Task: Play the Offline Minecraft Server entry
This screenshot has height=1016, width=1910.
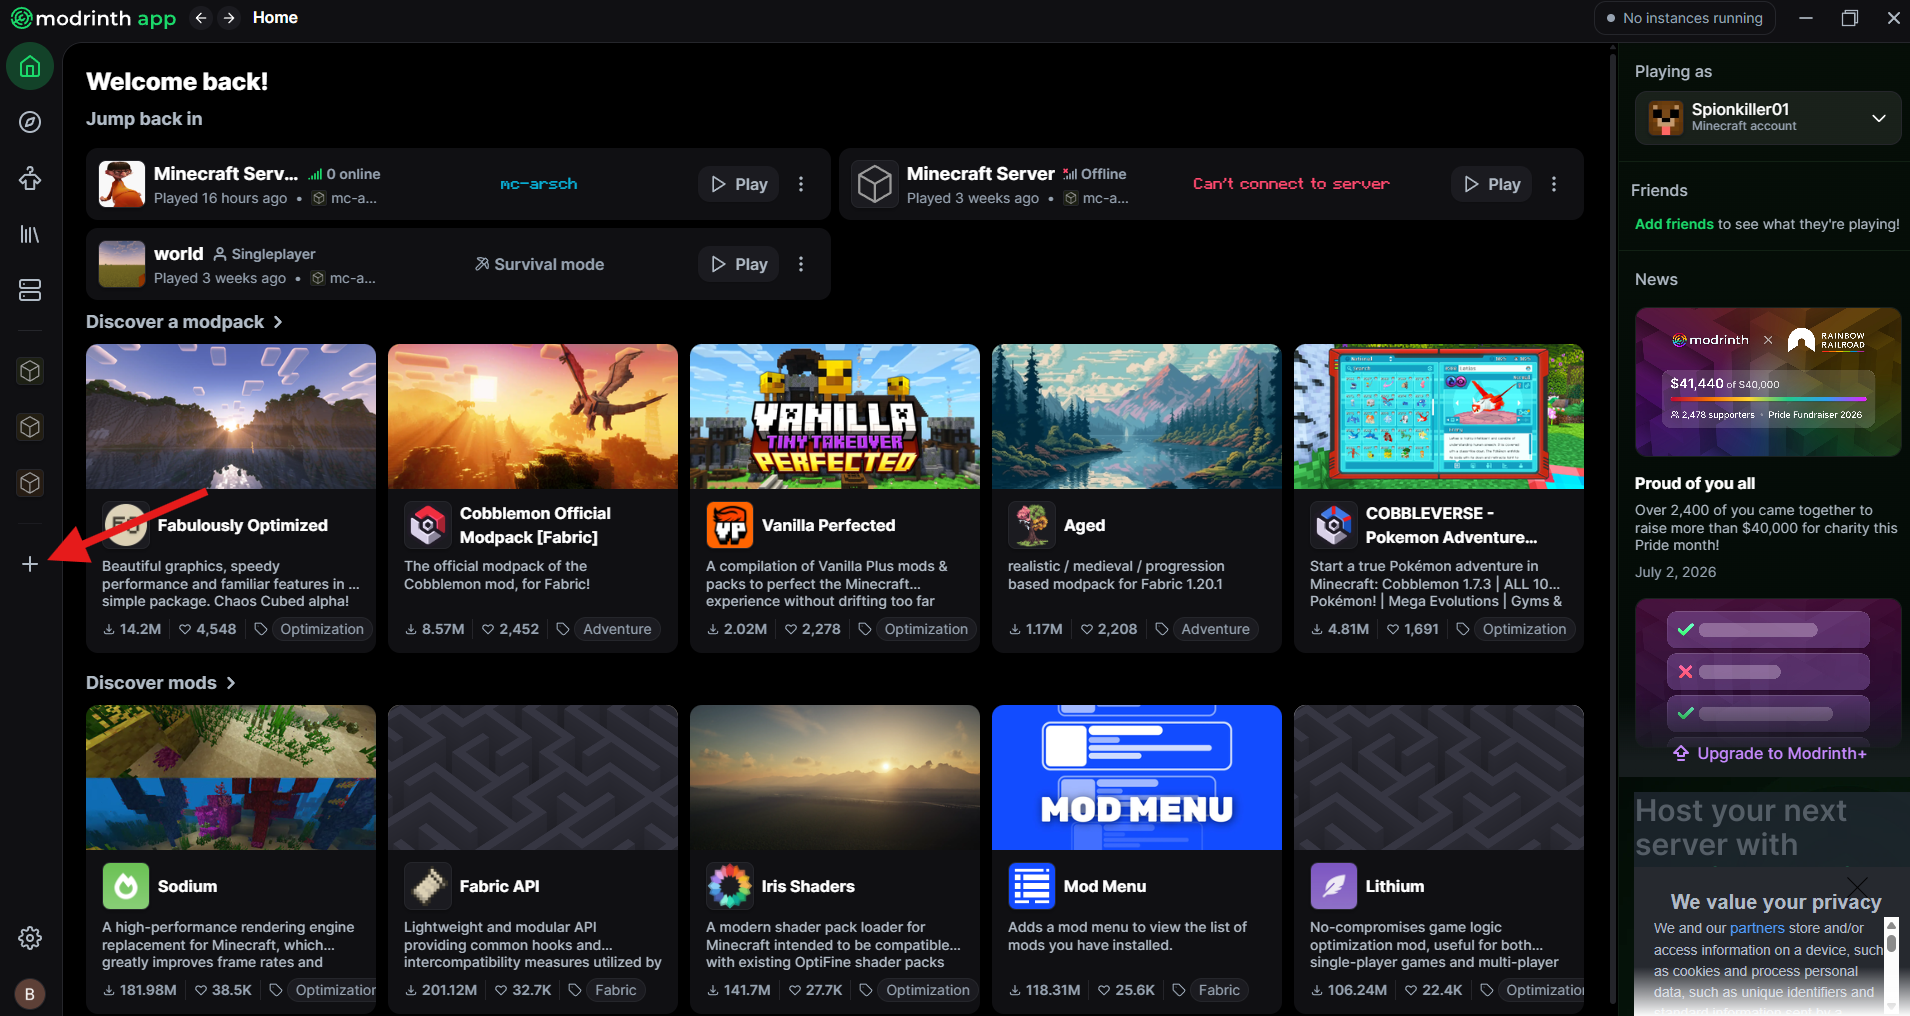Action: pyautogui.click(x=1492, y=184)
